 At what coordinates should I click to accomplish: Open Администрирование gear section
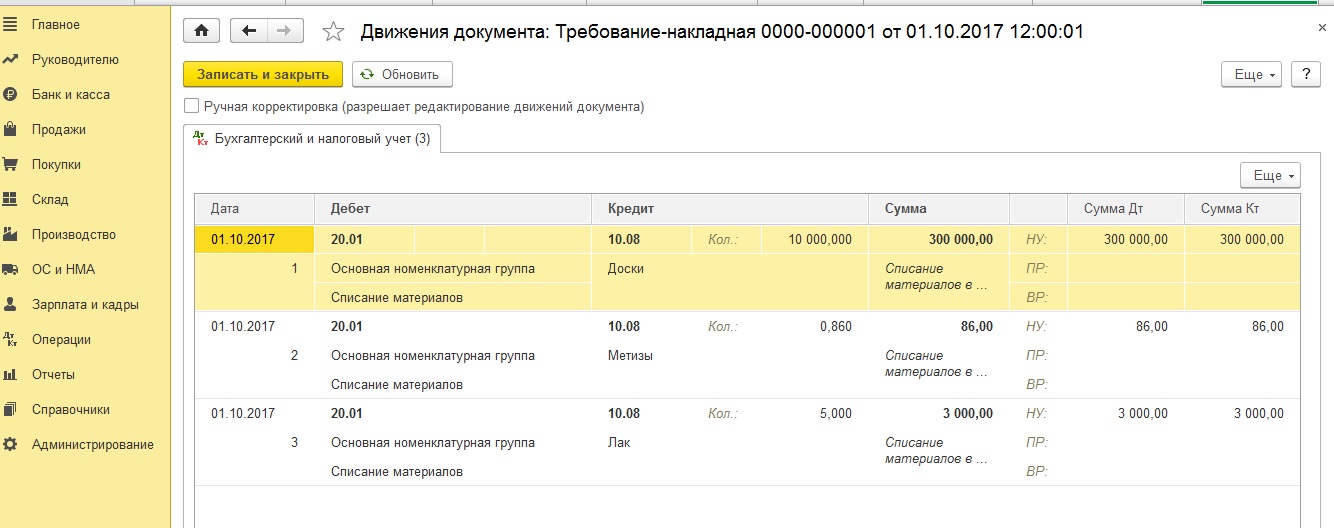(11, 444)
